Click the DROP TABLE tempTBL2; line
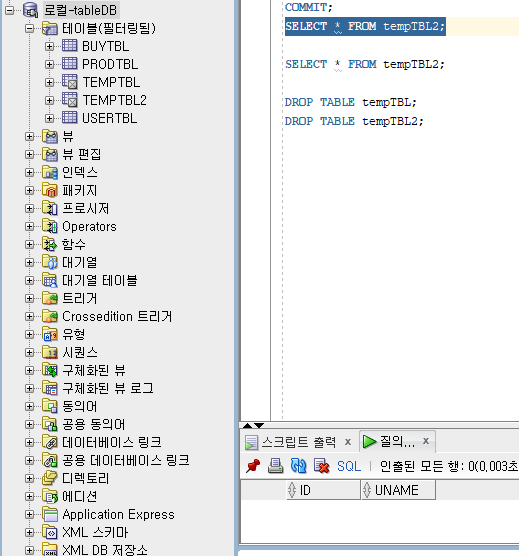The height and width of the screenshot is (556, 519). point(354,121)
